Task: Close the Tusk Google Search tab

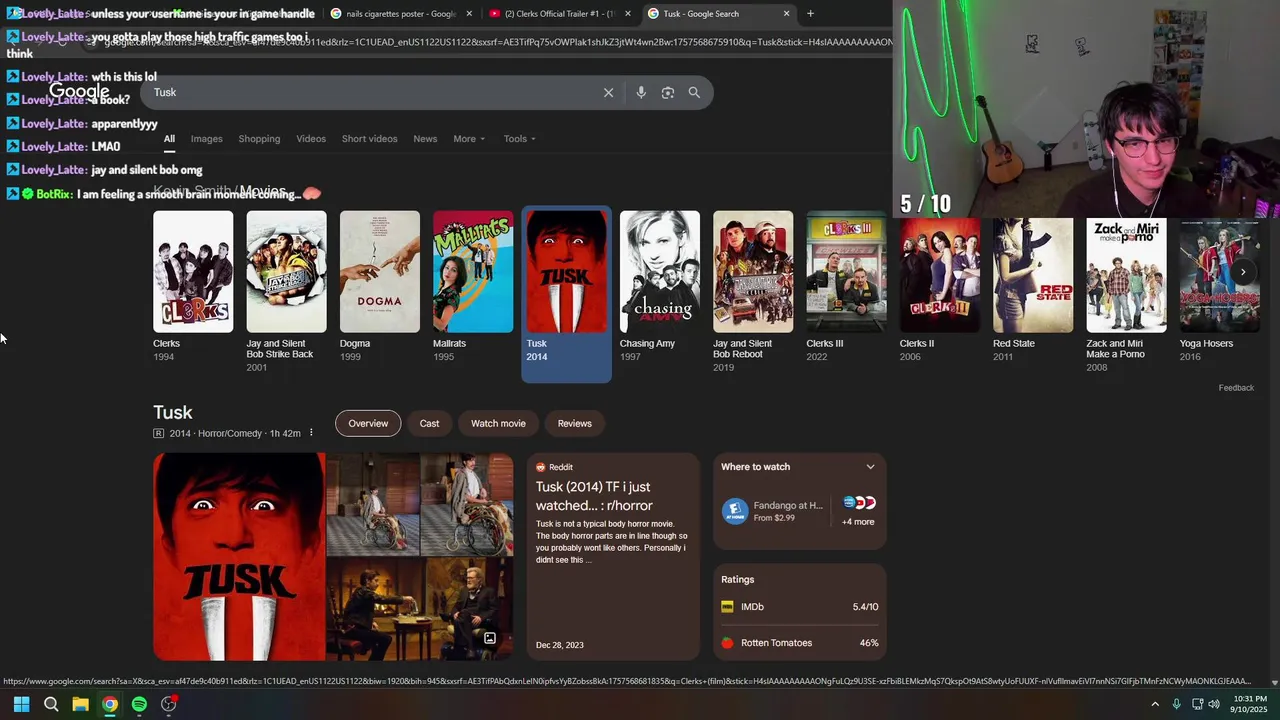Action: pos(786,14)
